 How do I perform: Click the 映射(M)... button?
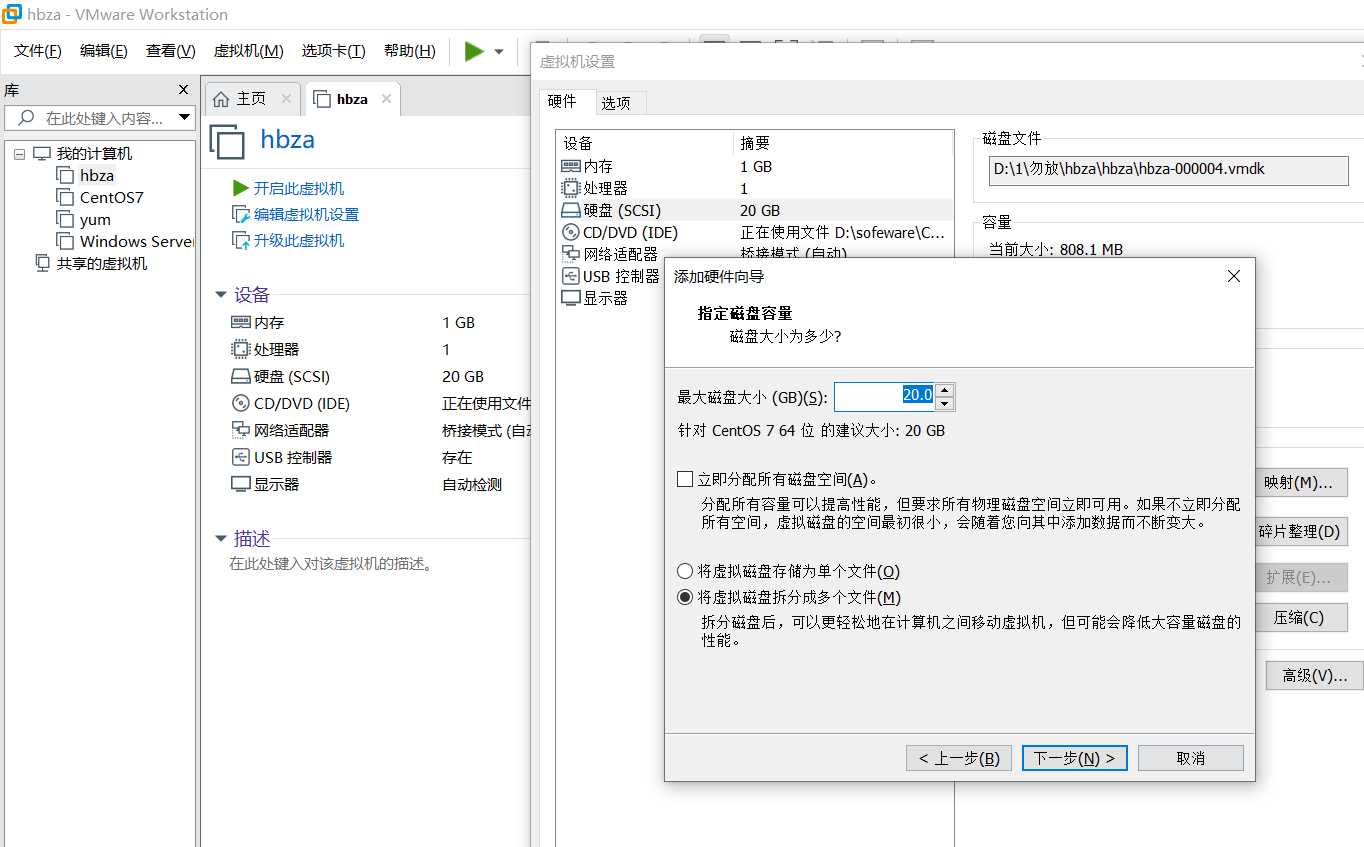(1299, 483)
